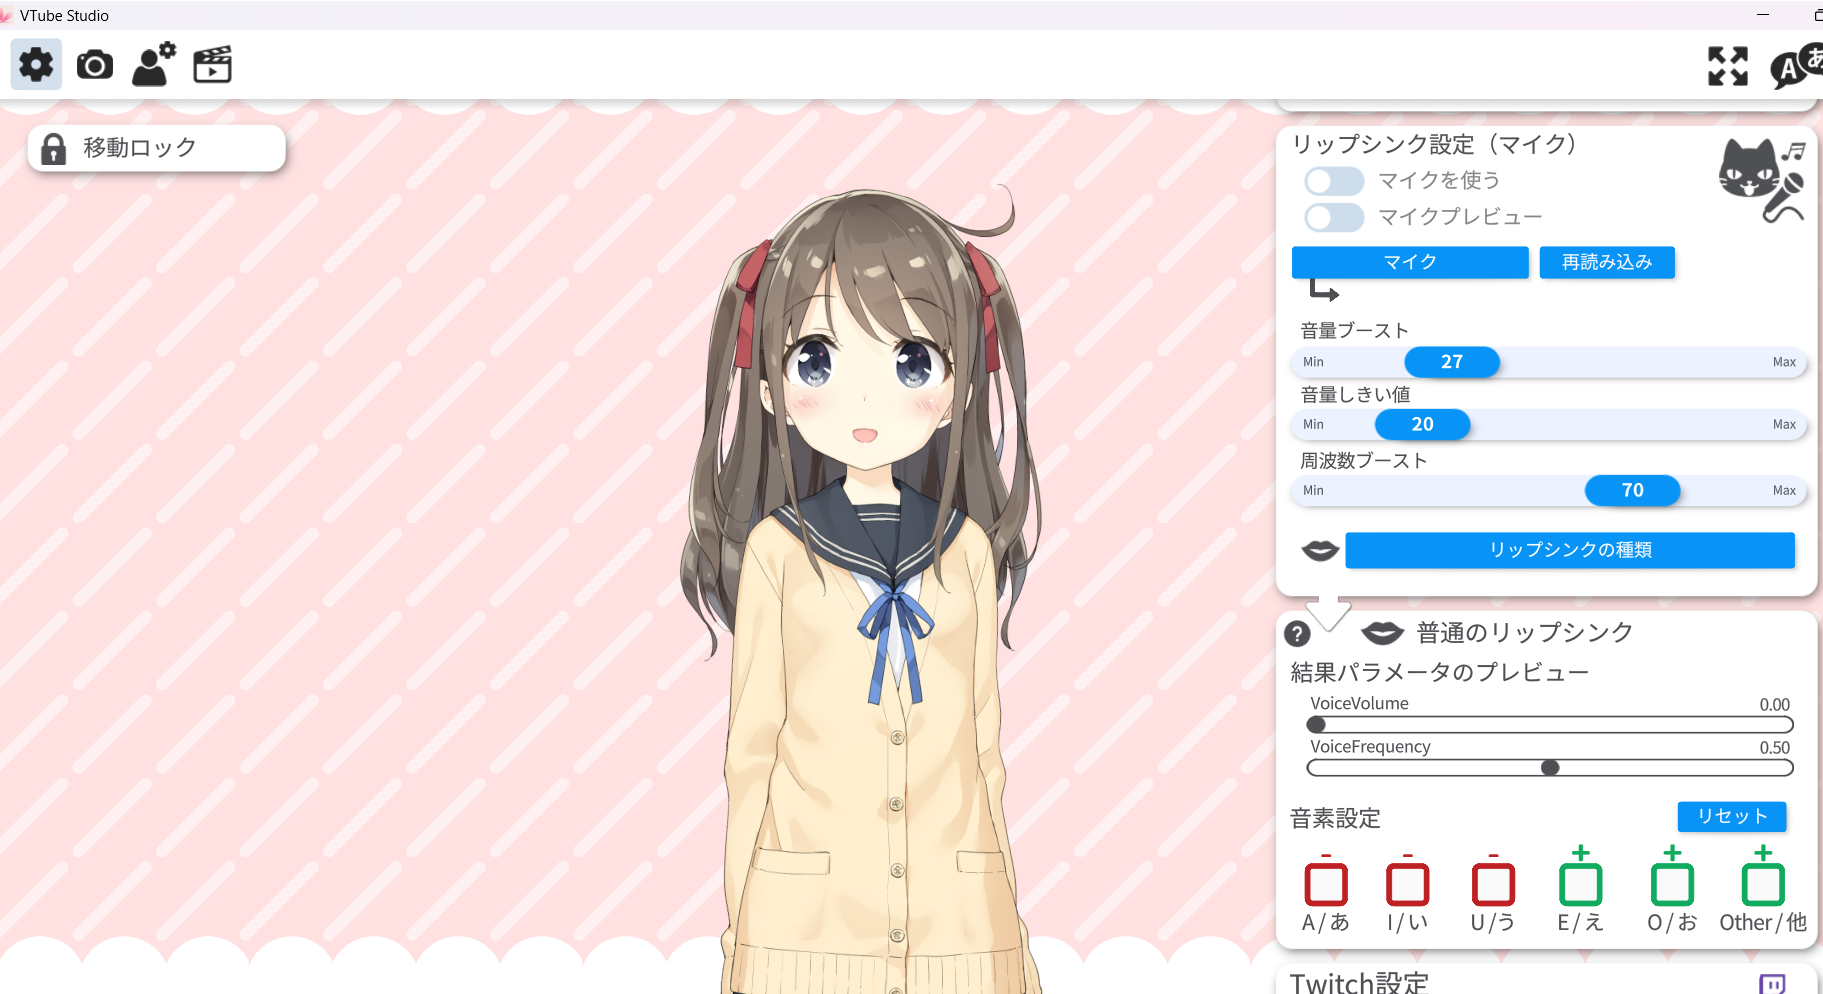Enable the マイクを使う switch
This screenshot has height=994, width=1823.
click(1334, 181)
